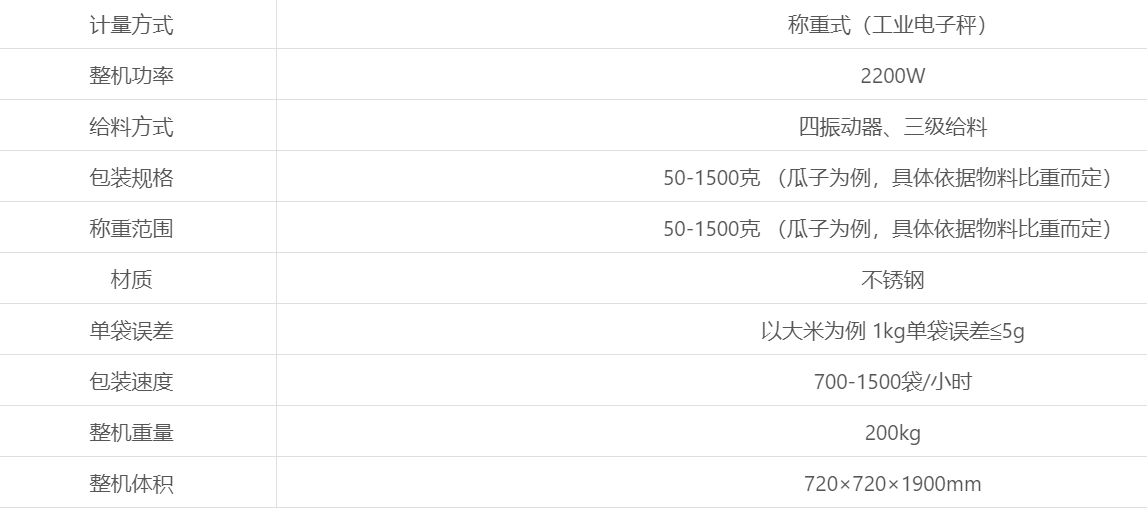1147x522 pixels.
Task: Select the 四振动器、三级给料 text
Action: (892, 126)
